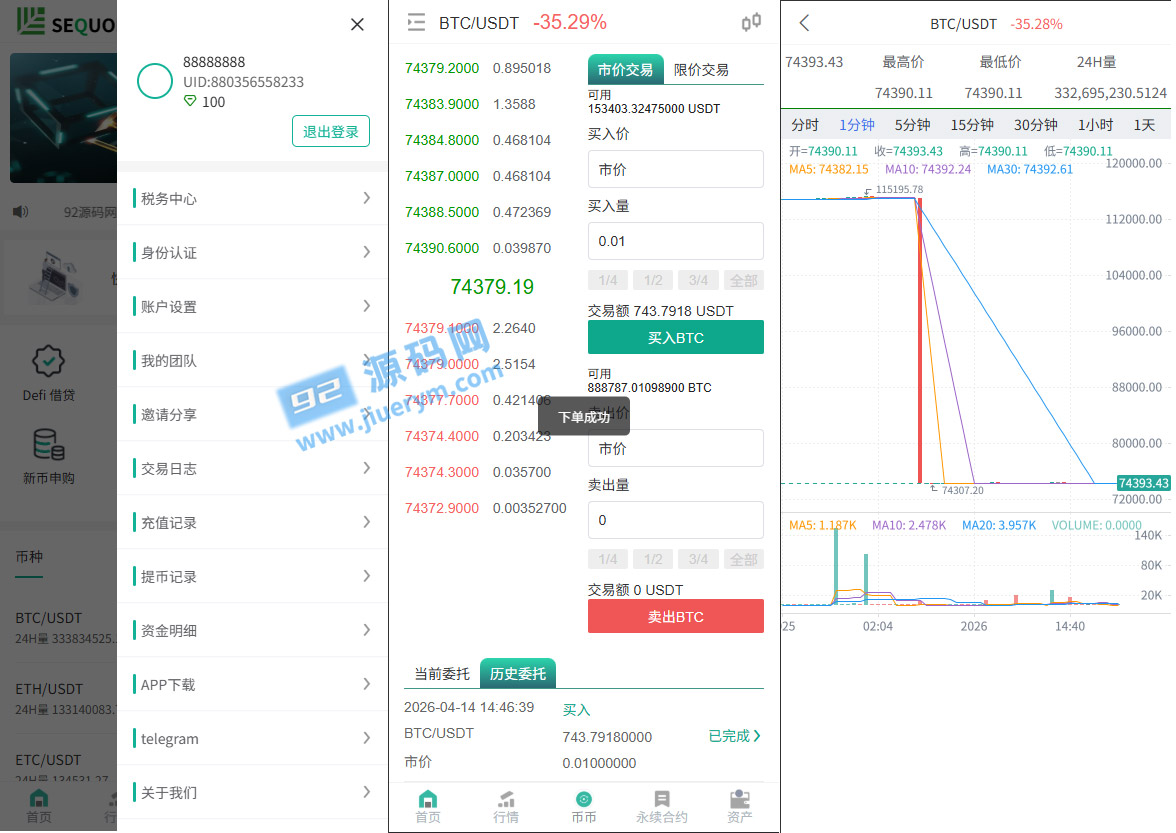Open 行情 in trading panel bottom bar
The image size is (1176, 833).
506,807
